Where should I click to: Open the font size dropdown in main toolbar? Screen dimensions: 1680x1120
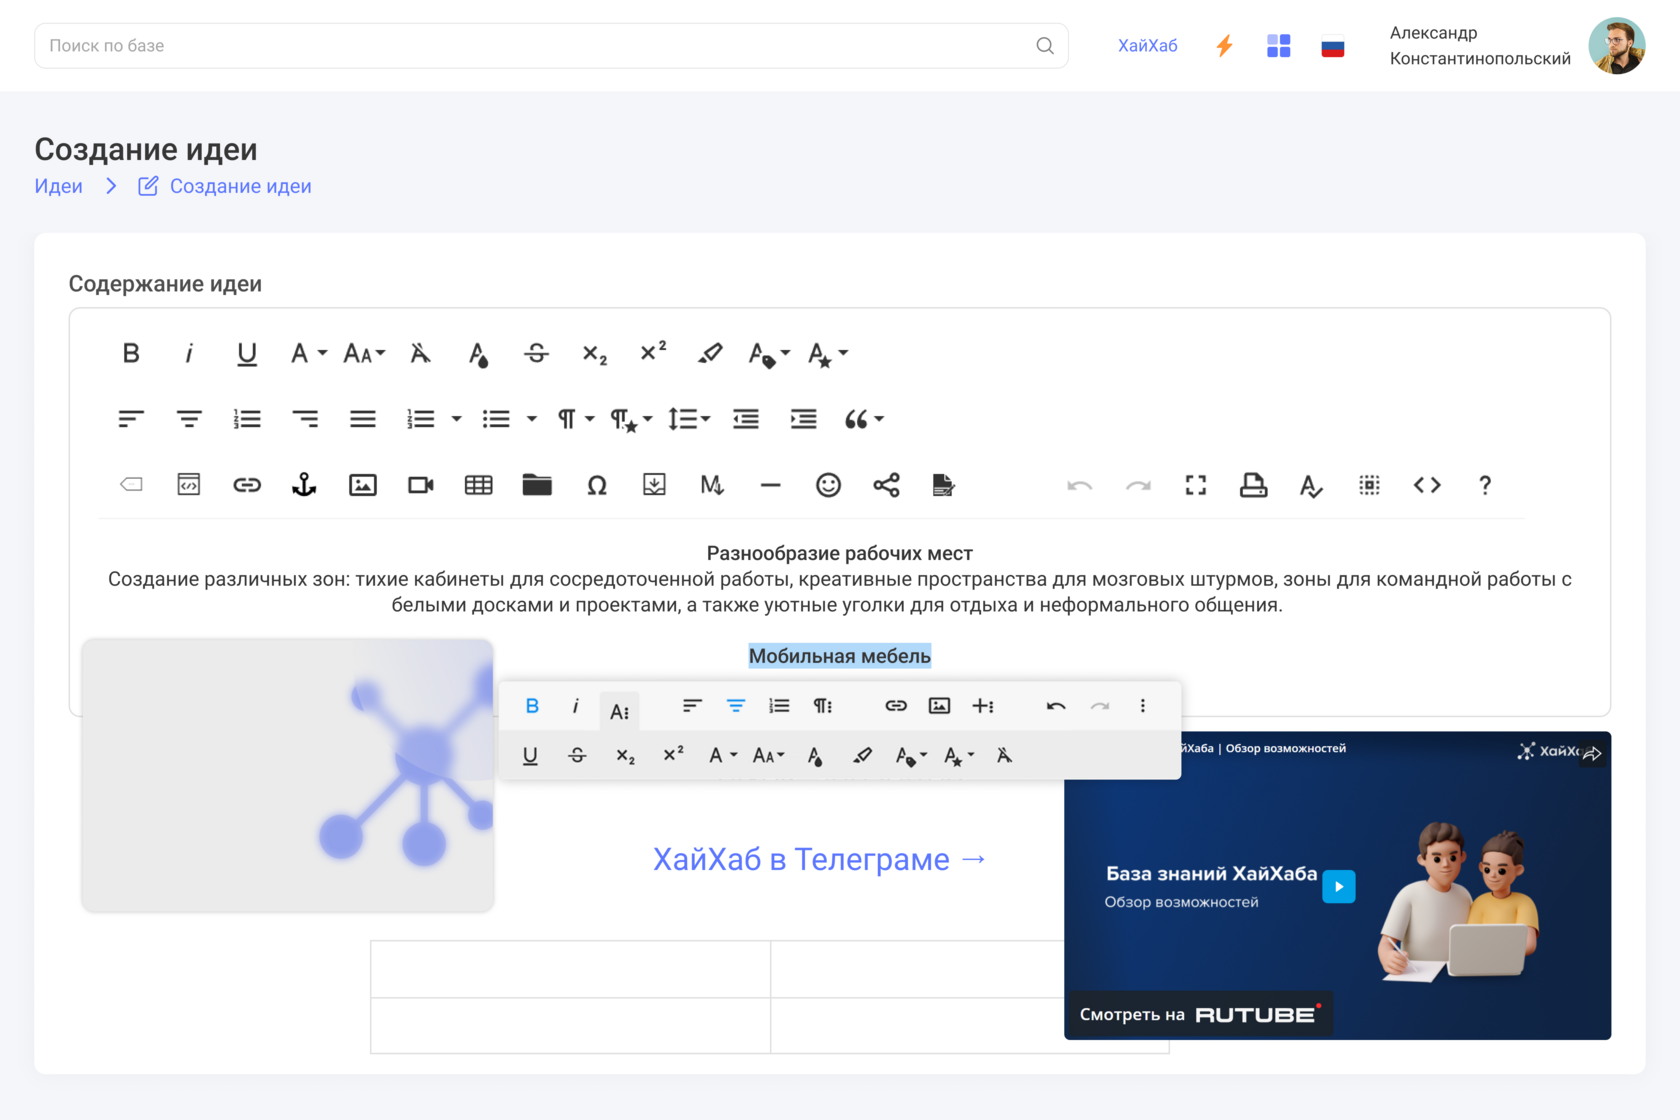point(364,353)
